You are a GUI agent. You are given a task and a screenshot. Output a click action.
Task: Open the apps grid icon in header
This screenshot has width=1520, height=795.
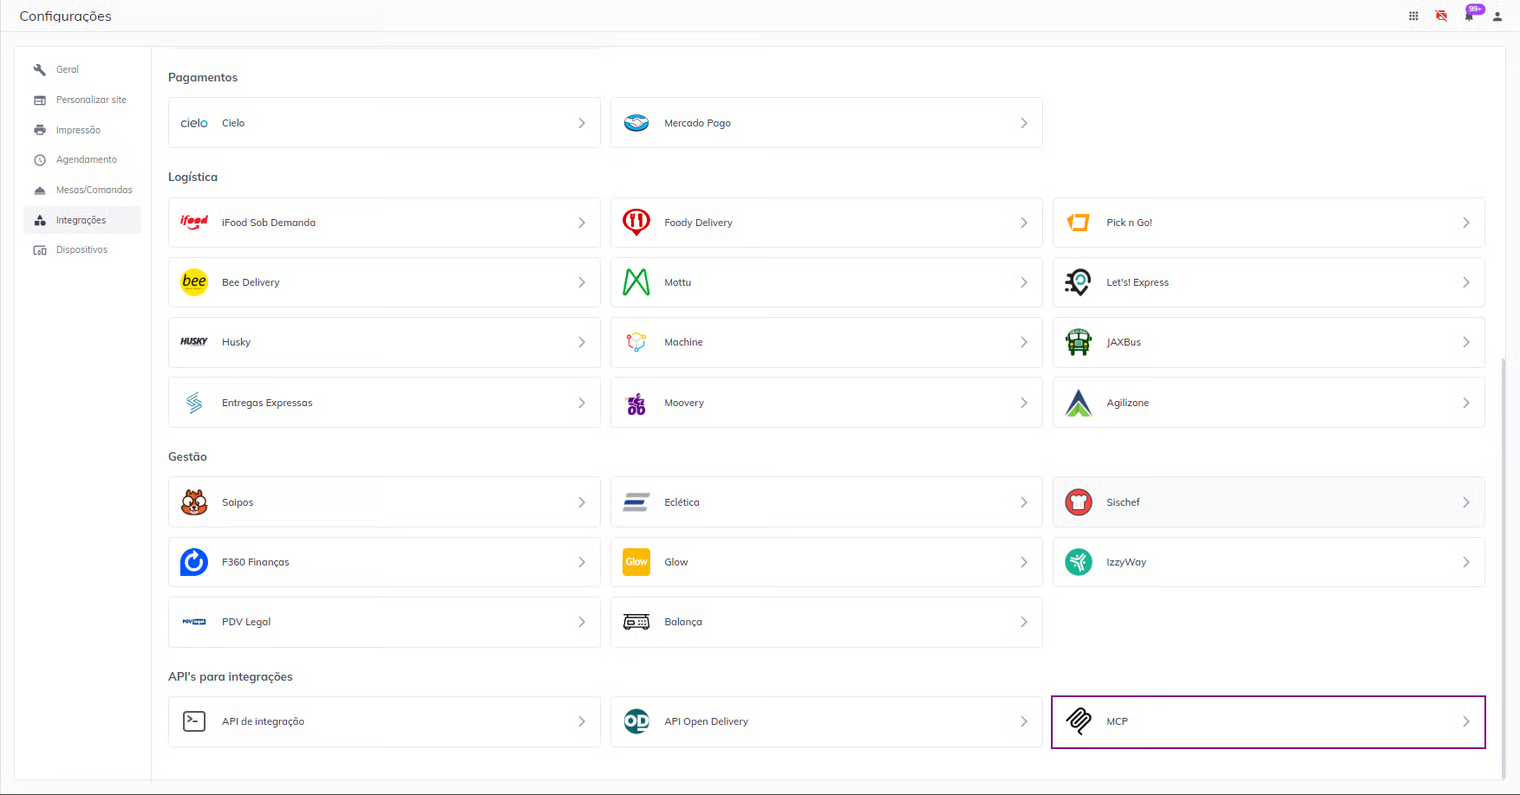[1413, 16]
